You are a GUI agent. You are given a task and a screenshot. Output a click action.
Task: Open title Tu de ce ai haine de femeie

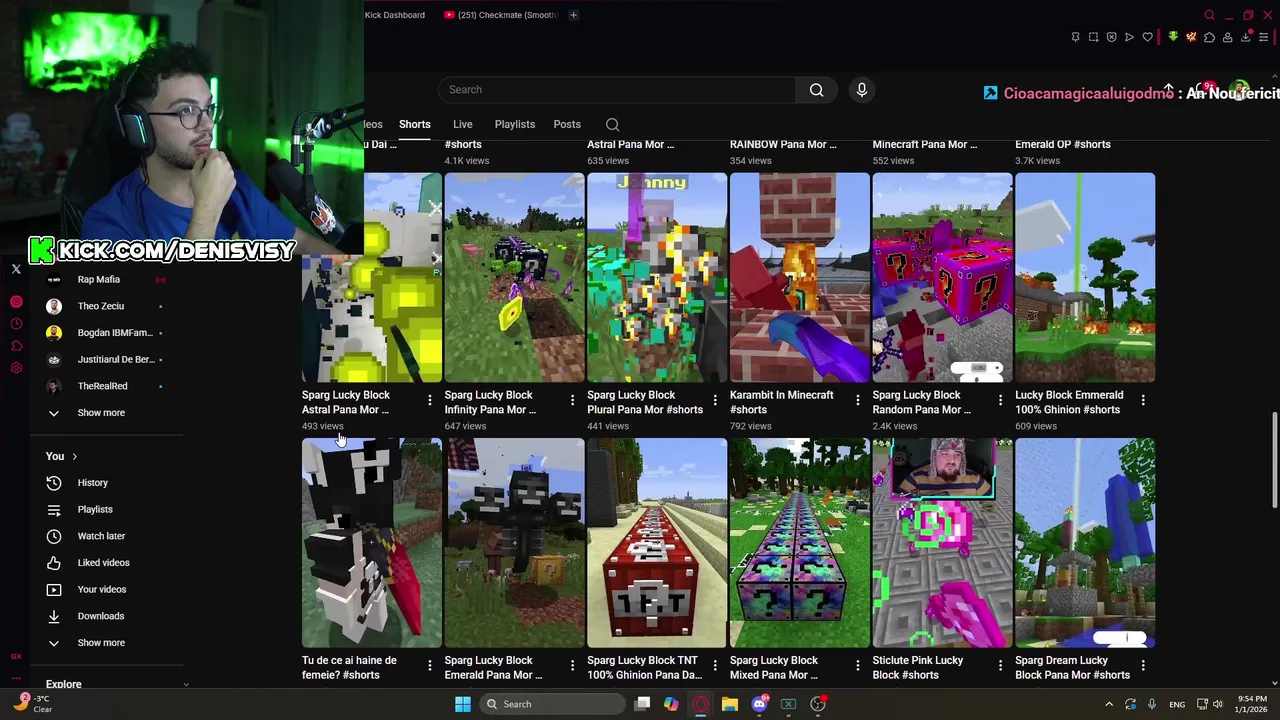coord(349,668)
